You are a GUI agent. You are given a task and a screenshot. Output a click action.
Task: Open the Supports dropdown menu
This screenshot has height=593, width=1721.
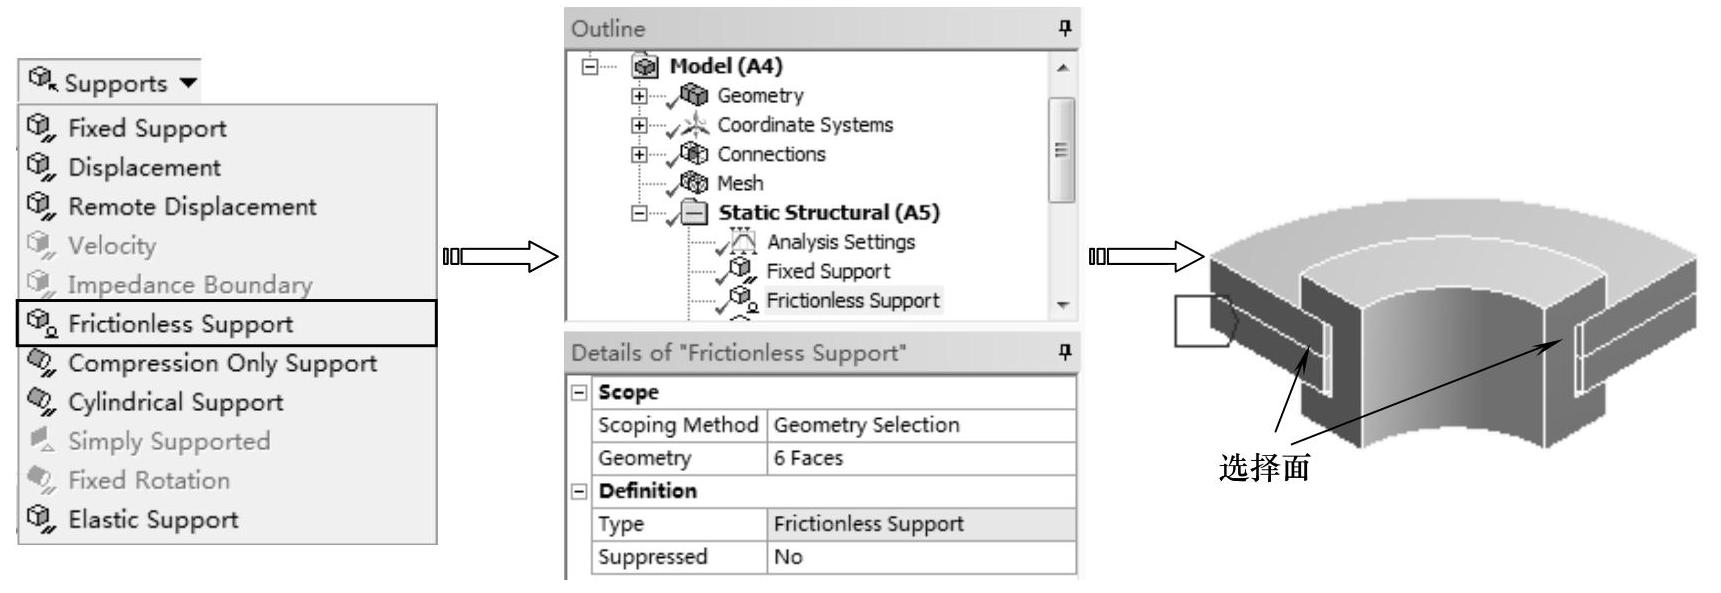(112, 83)
